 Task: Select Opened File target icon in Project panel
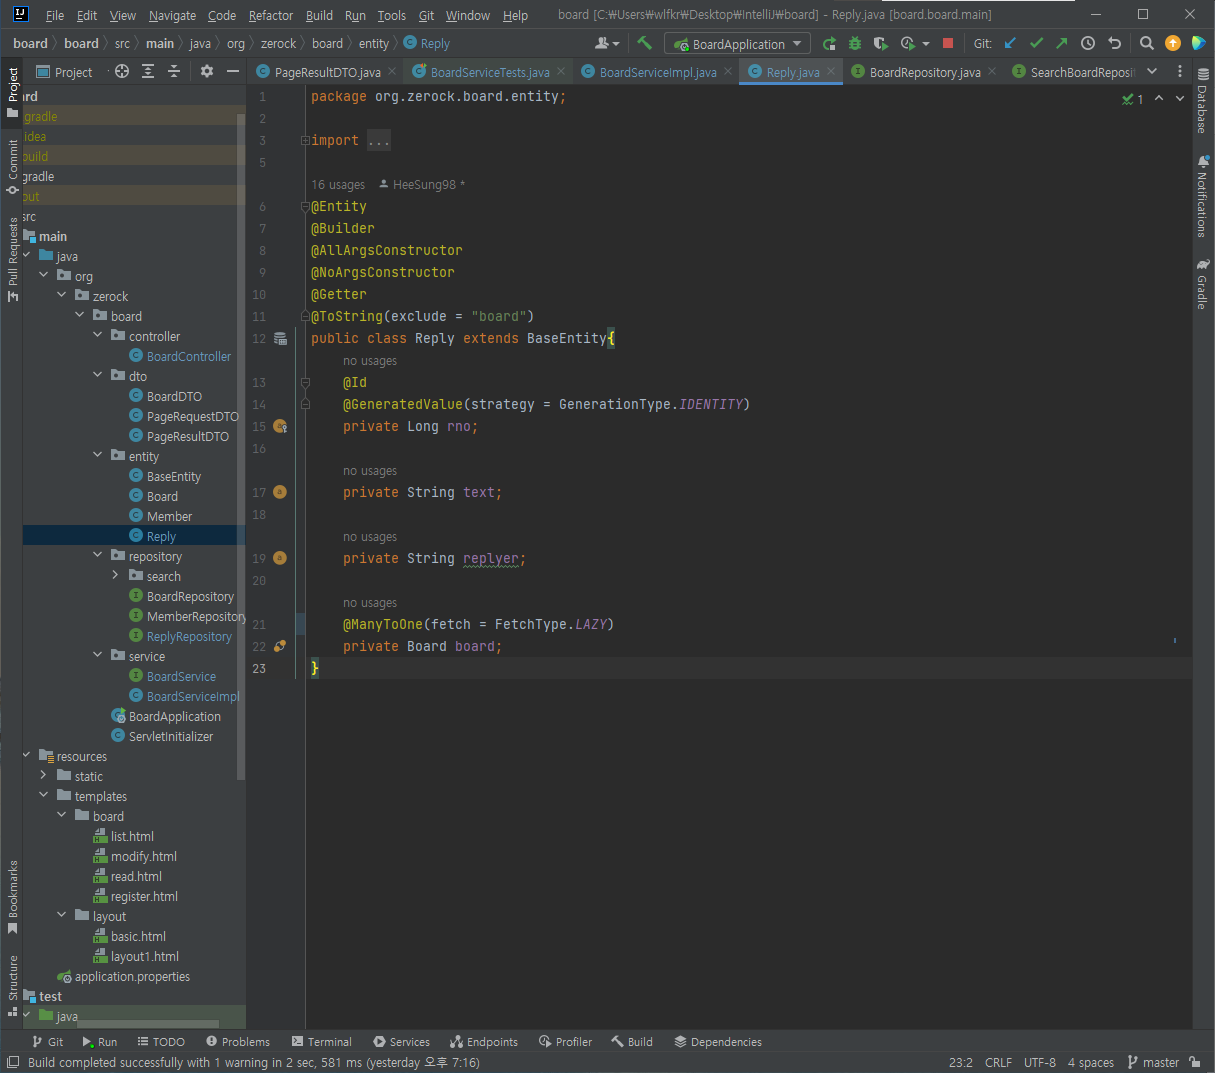[122, 71]
